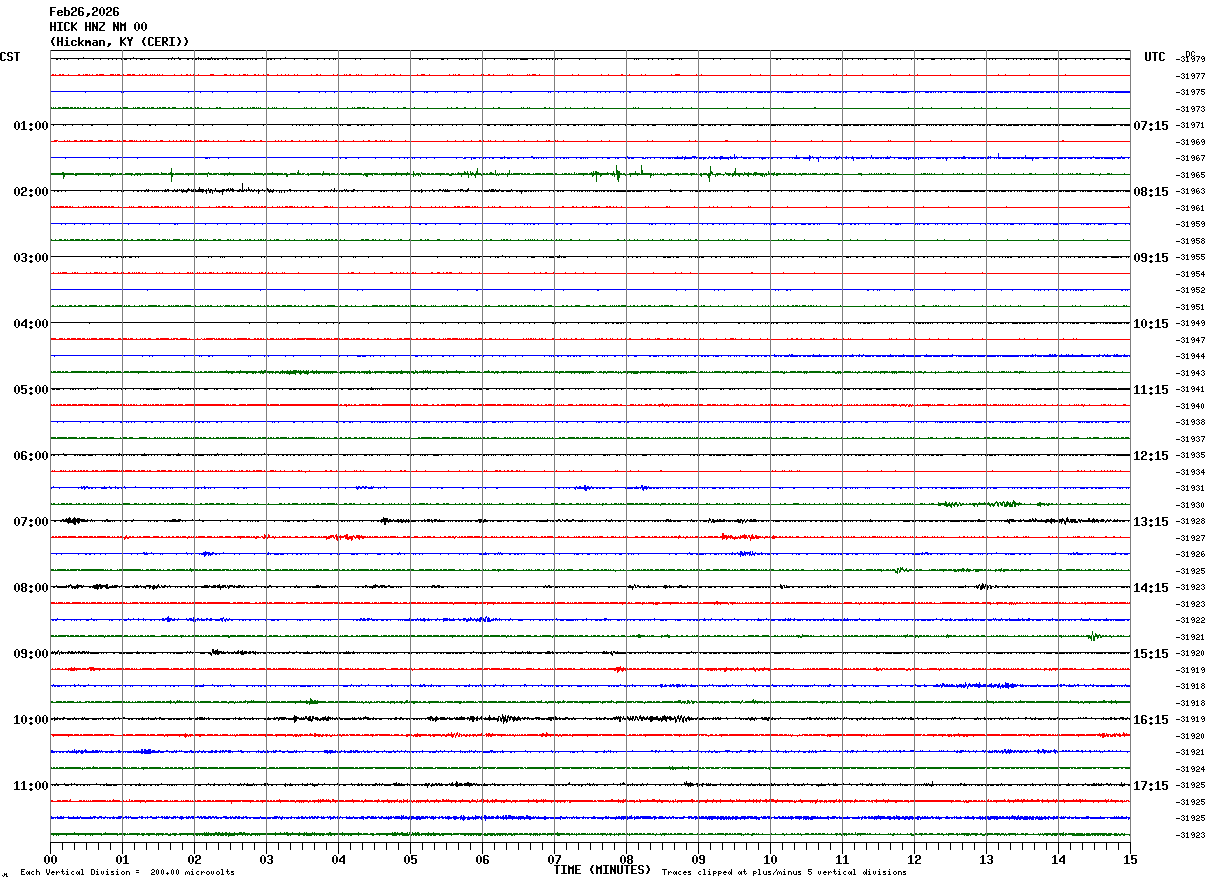Click 'Each Vertical Division = 200.00 microvolts' note
Screen dimensions: 1210x886
pos(127,873)
